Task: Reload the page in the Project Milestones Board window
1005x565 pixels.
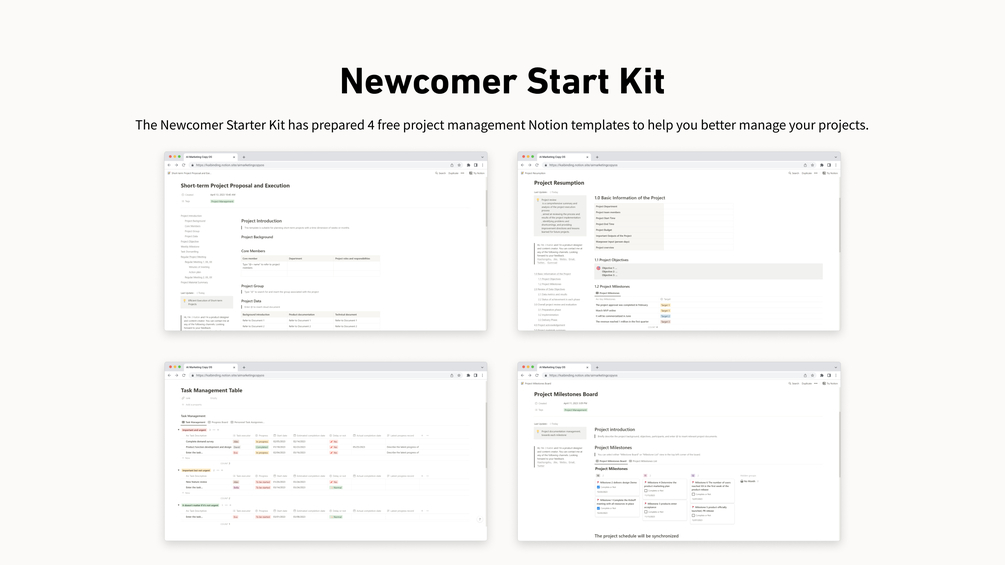Action: coord(536,375)
